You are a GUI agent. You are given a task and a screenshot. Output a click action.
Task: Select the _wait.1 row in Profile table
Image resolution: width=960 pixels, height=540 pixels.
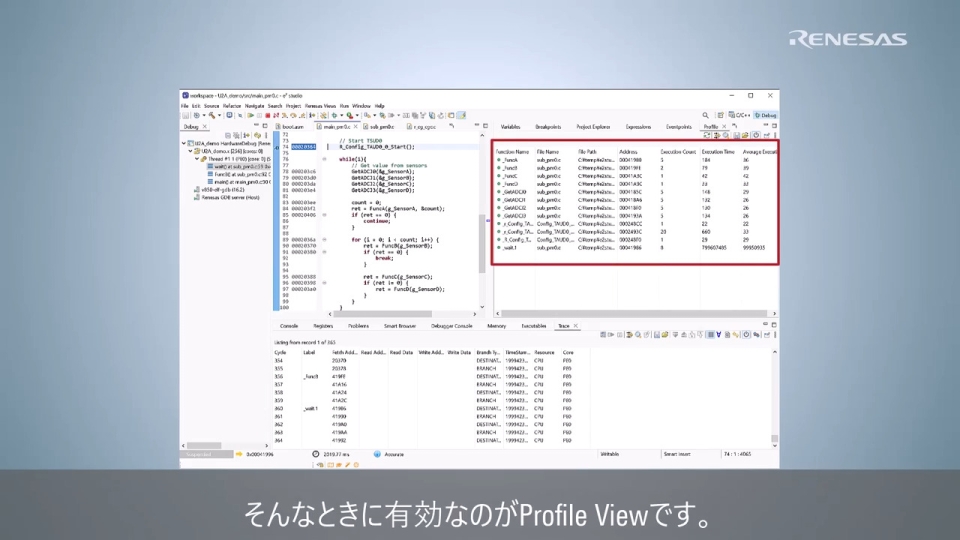636,248
